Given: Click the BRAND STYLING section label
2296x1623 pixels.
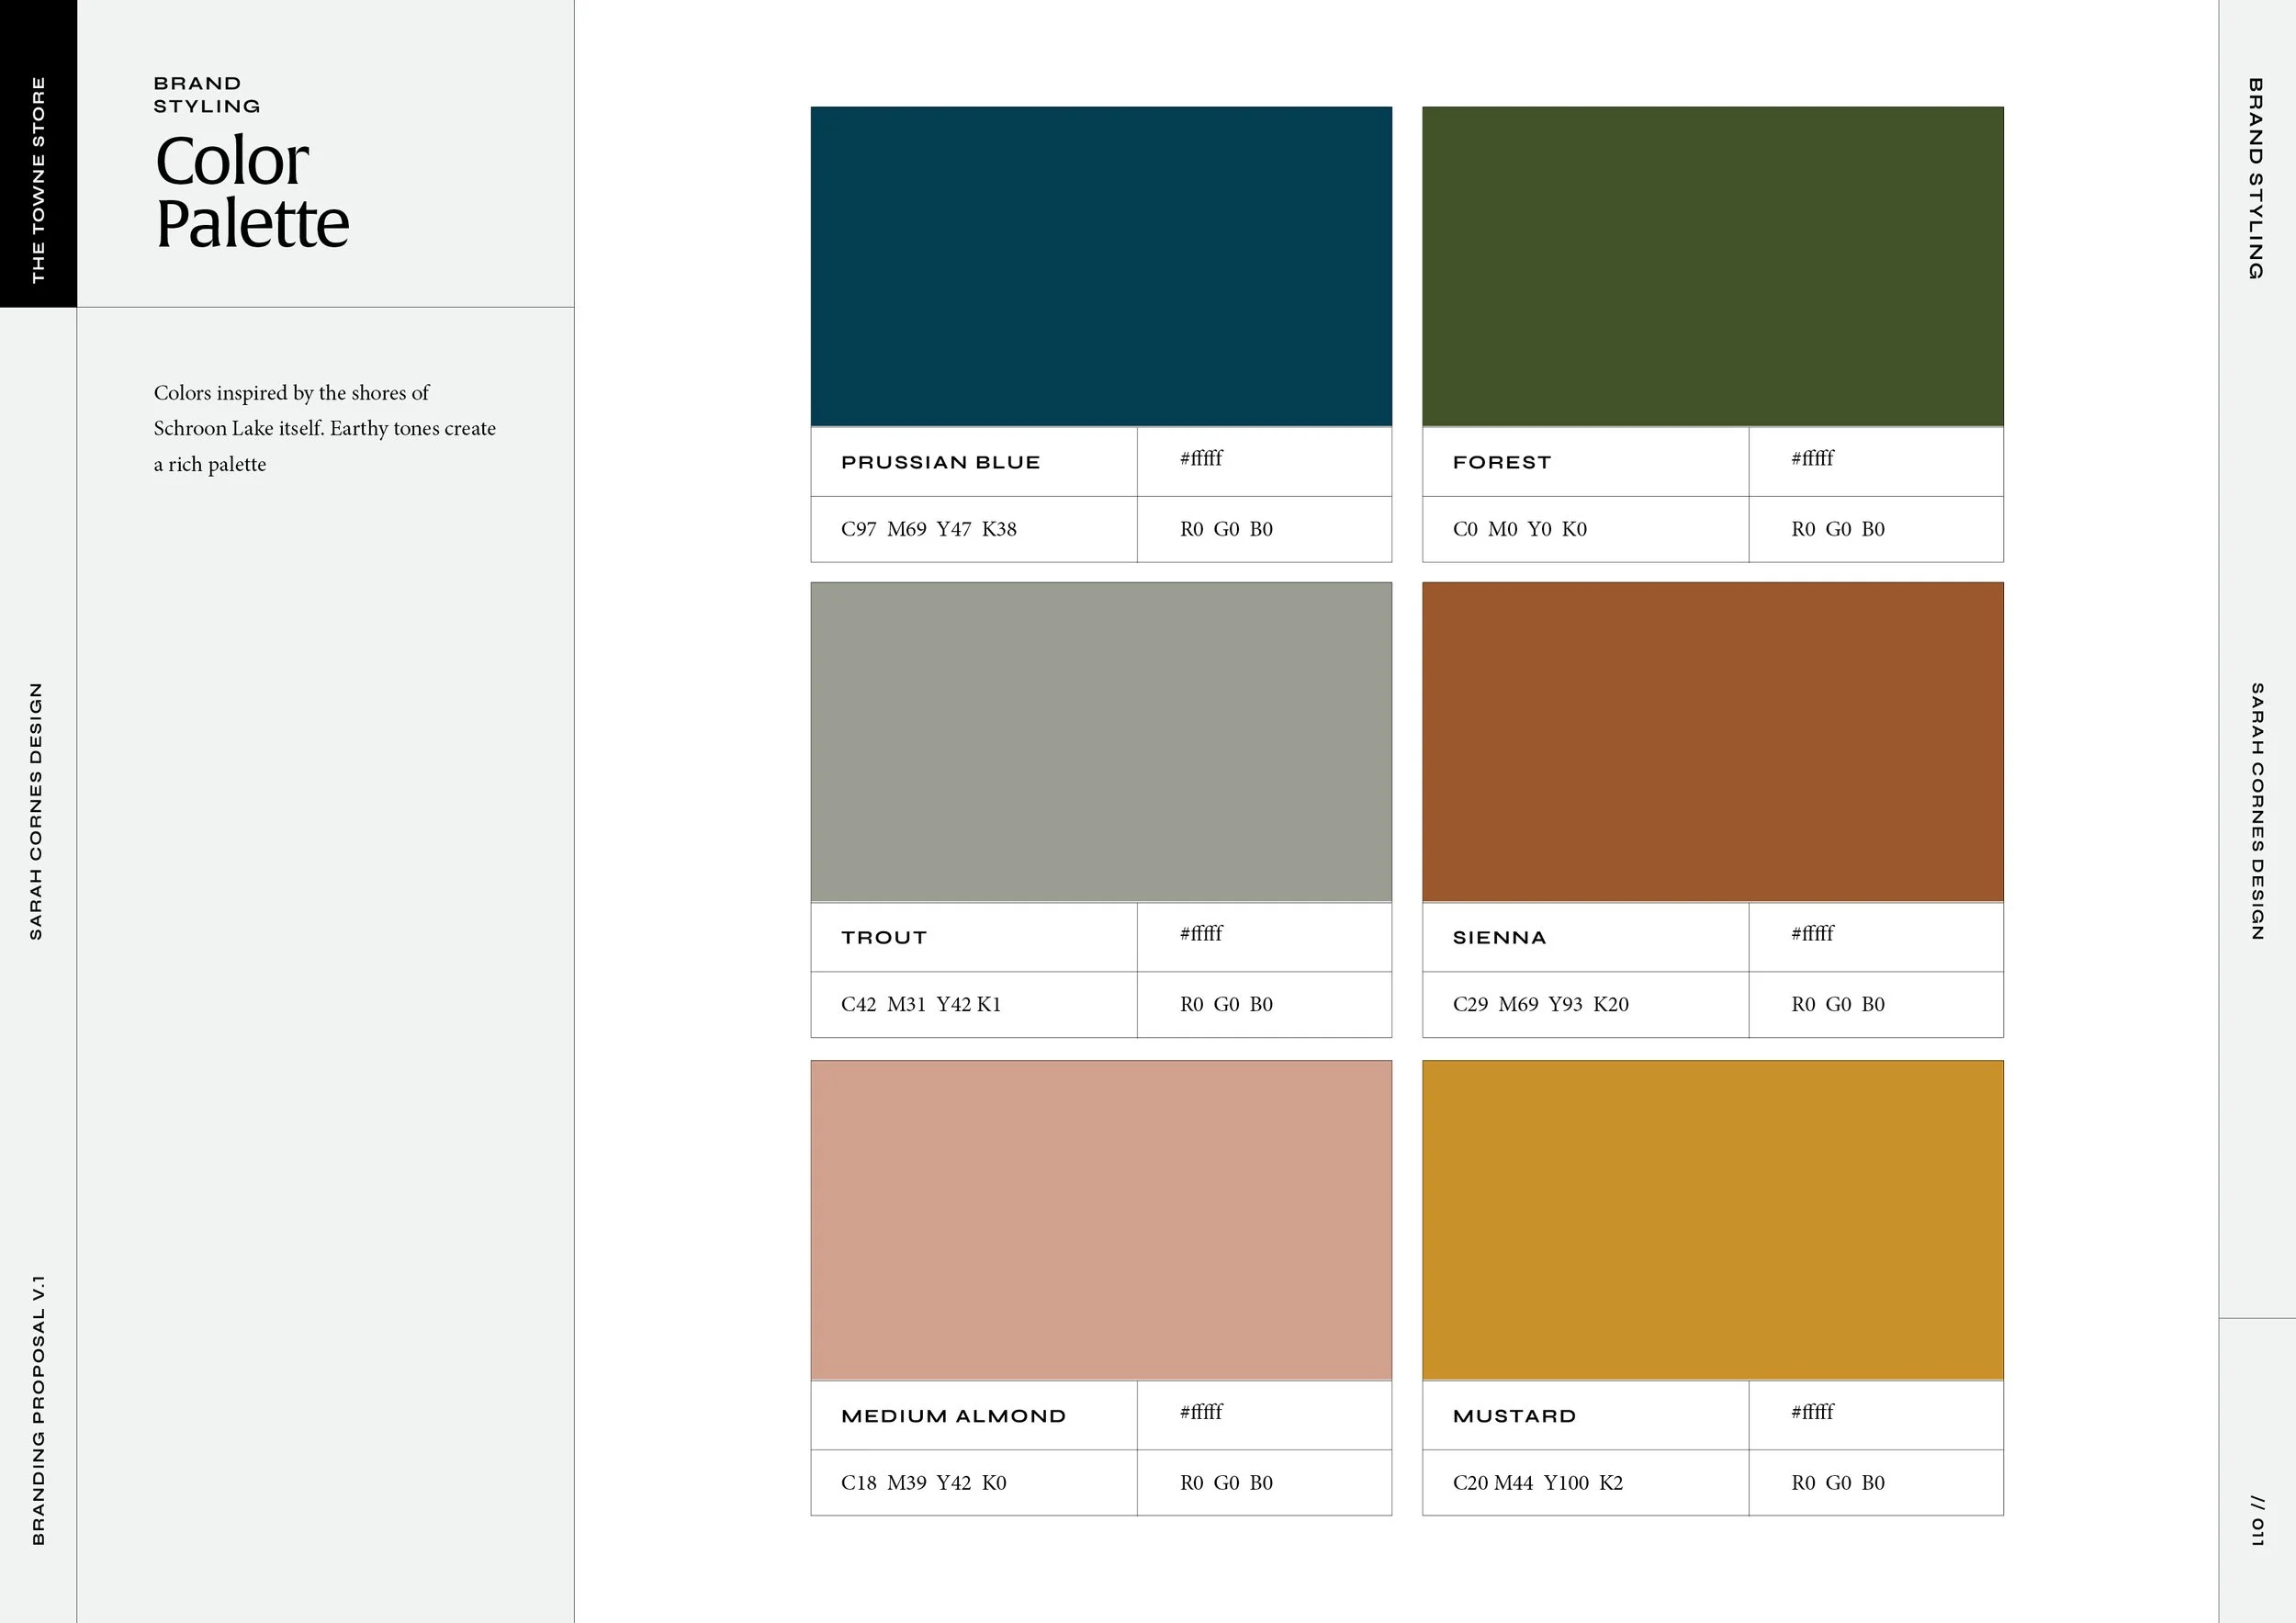Looking at the screenshot, I should (x=205, y=93).
